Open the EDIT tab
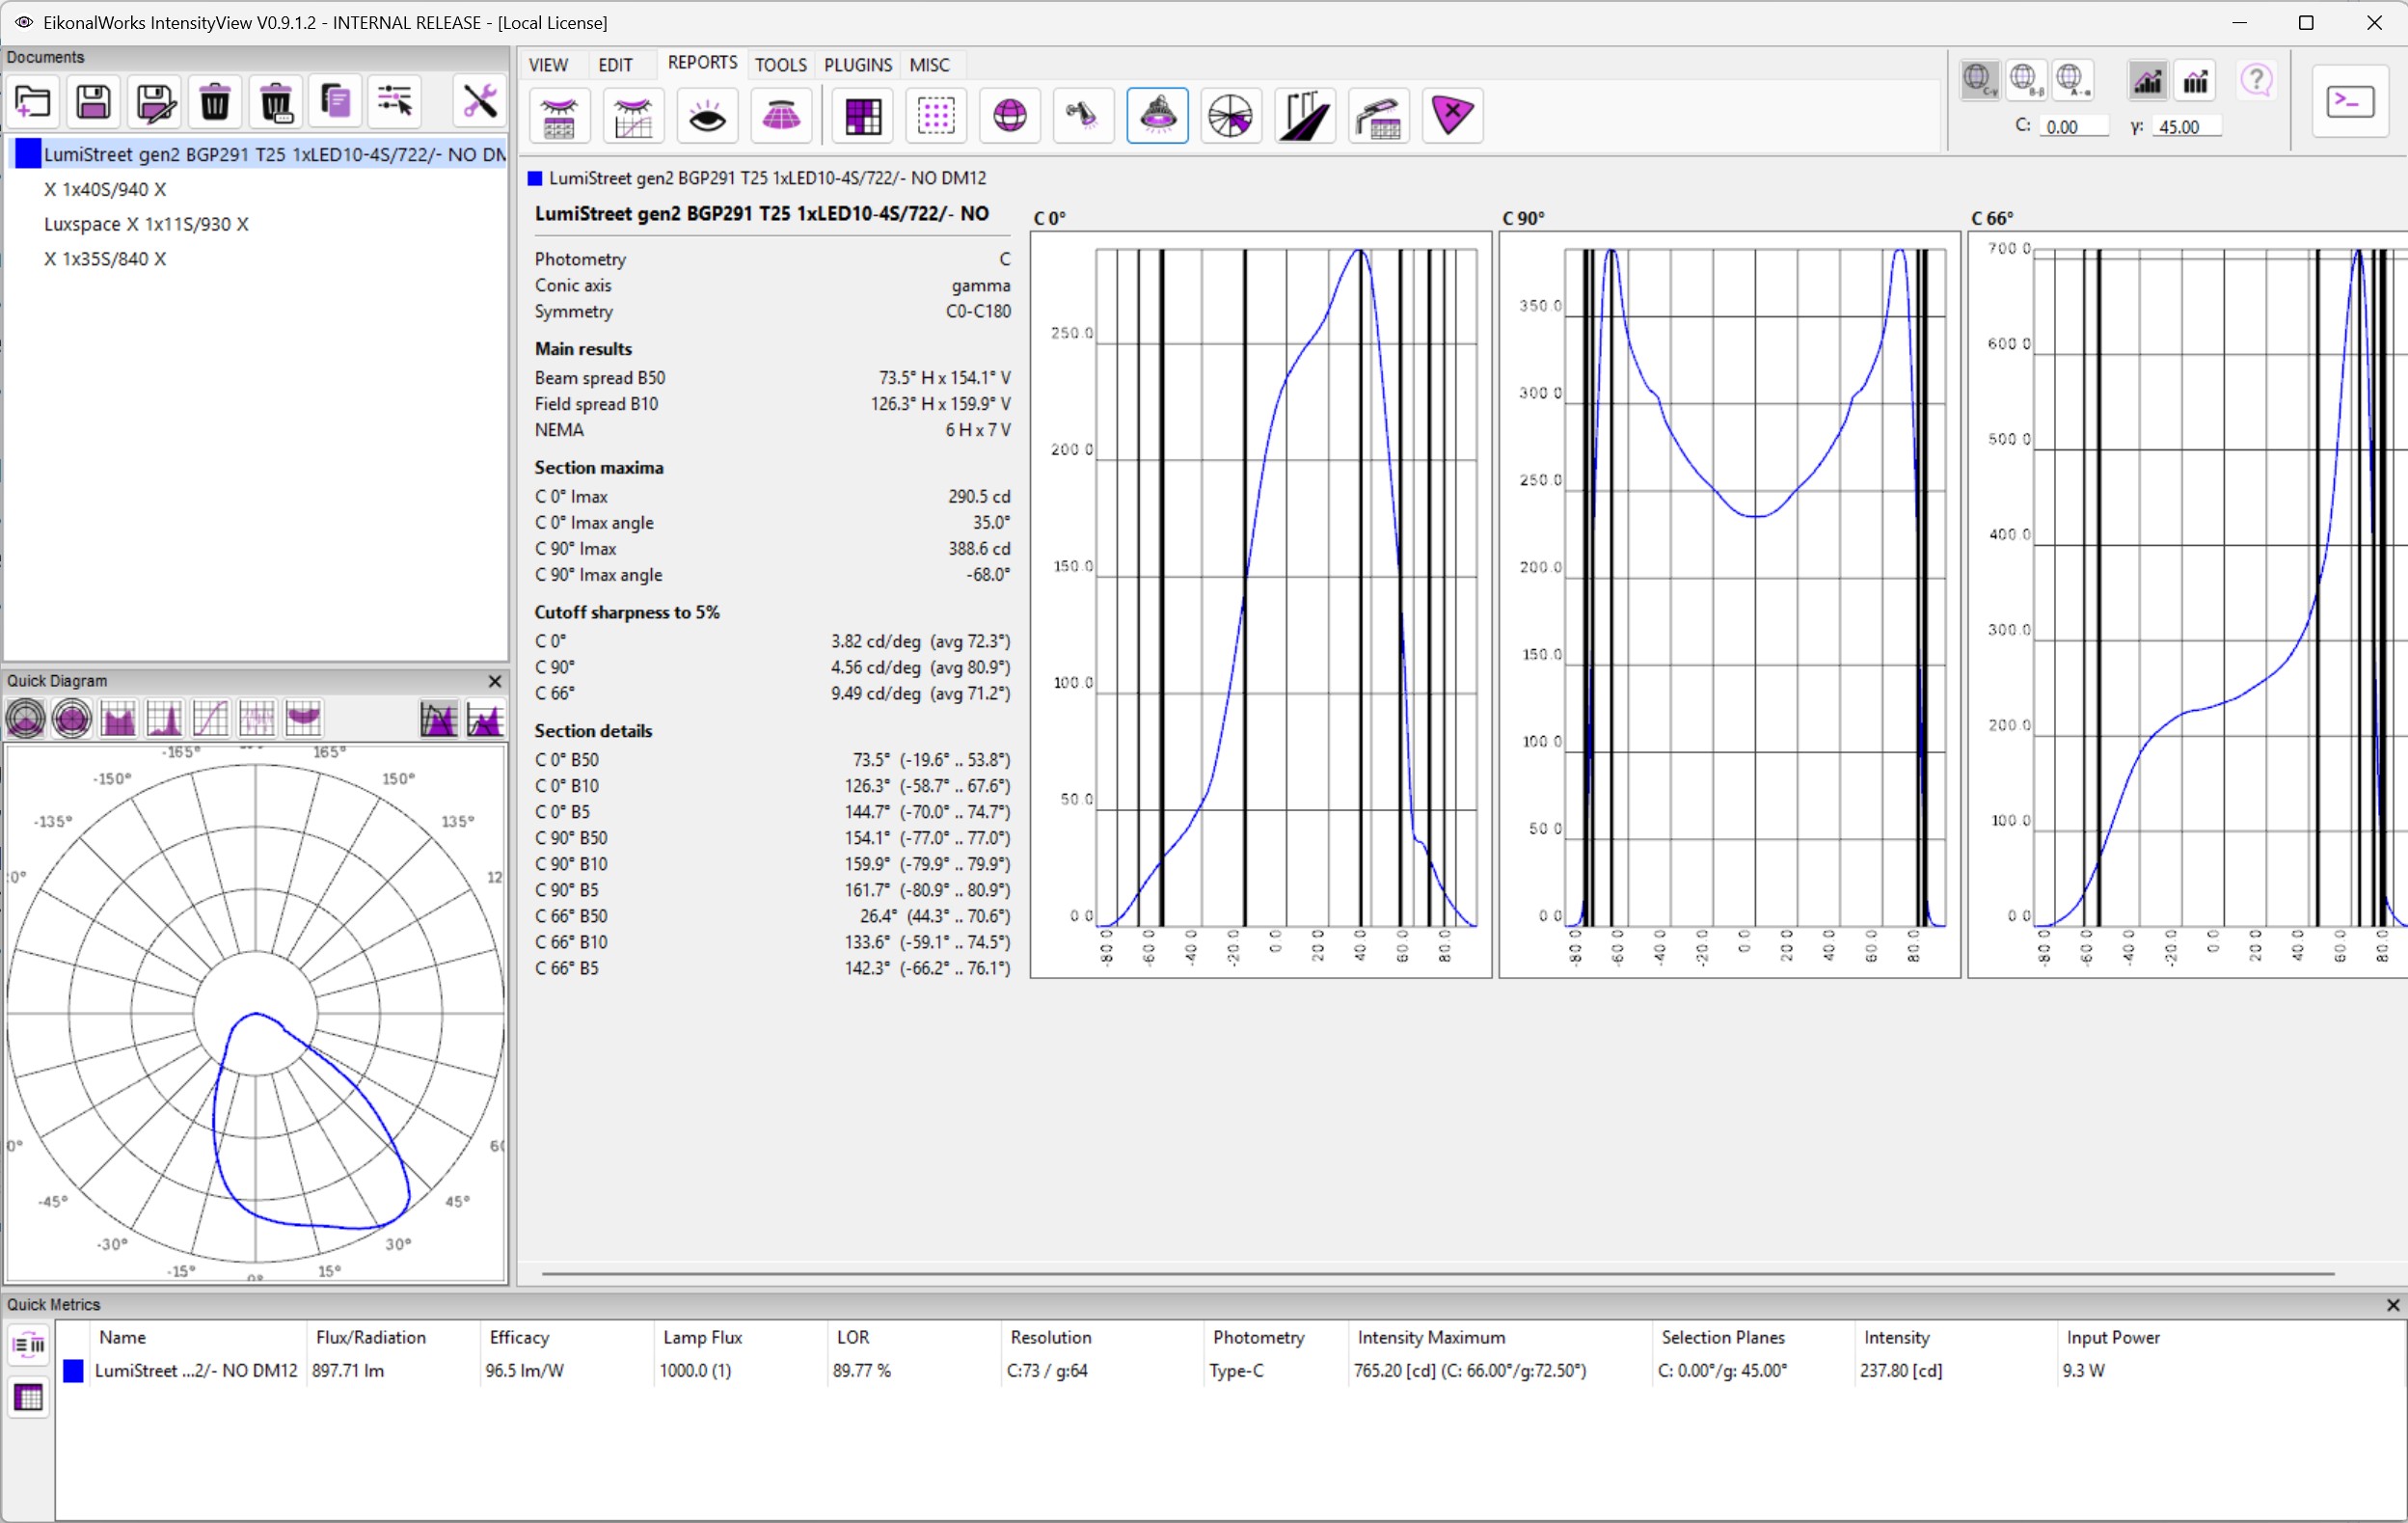2408x1523 pixels. point(615,65)
